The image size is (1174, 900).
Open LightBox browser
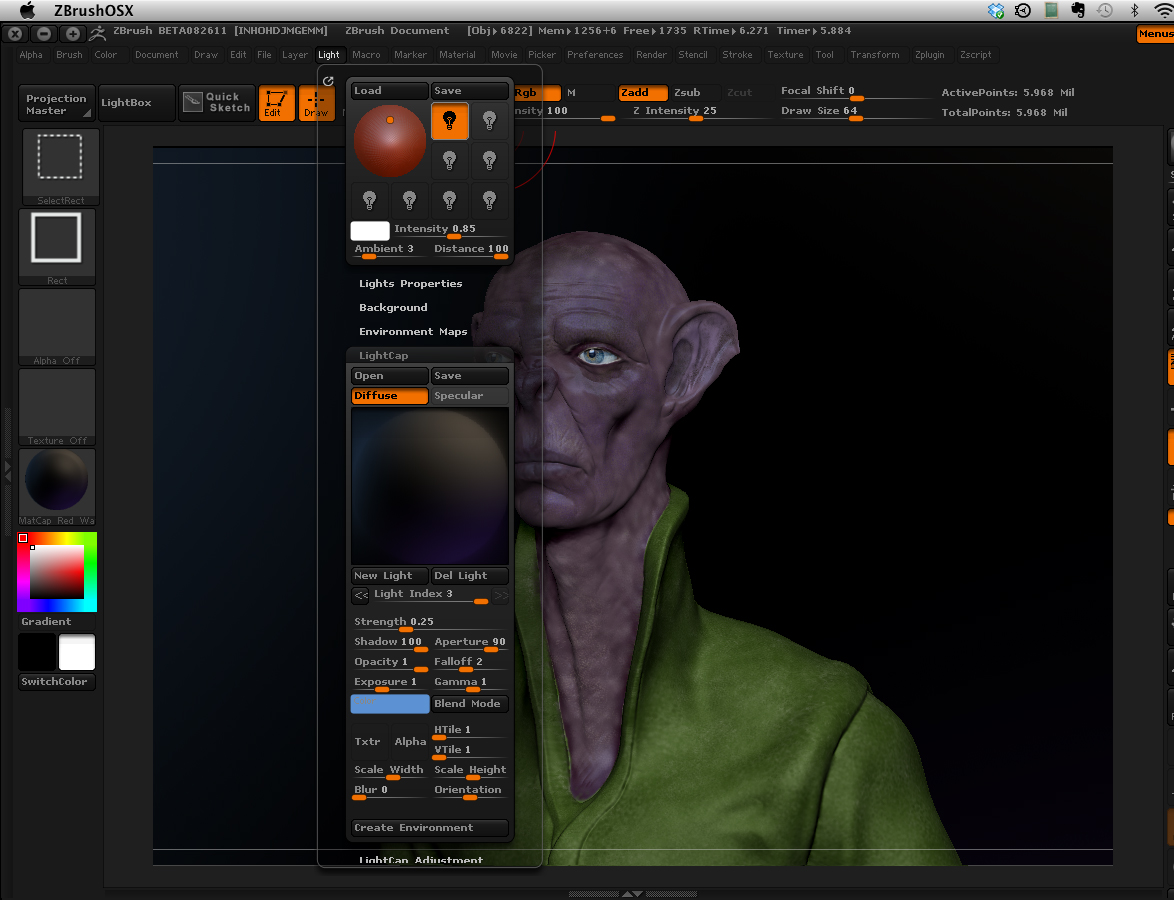coord(137,103)
